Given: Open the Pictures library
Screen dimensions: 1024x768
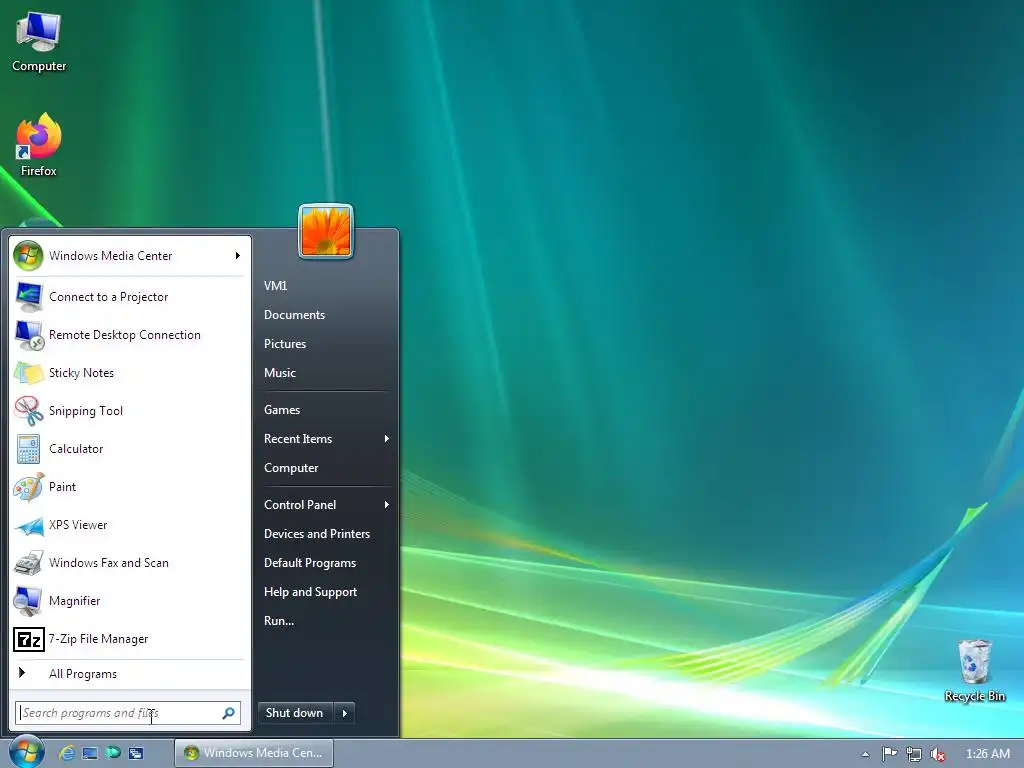Looking at the screenshot, I should [x=325, y=344].
